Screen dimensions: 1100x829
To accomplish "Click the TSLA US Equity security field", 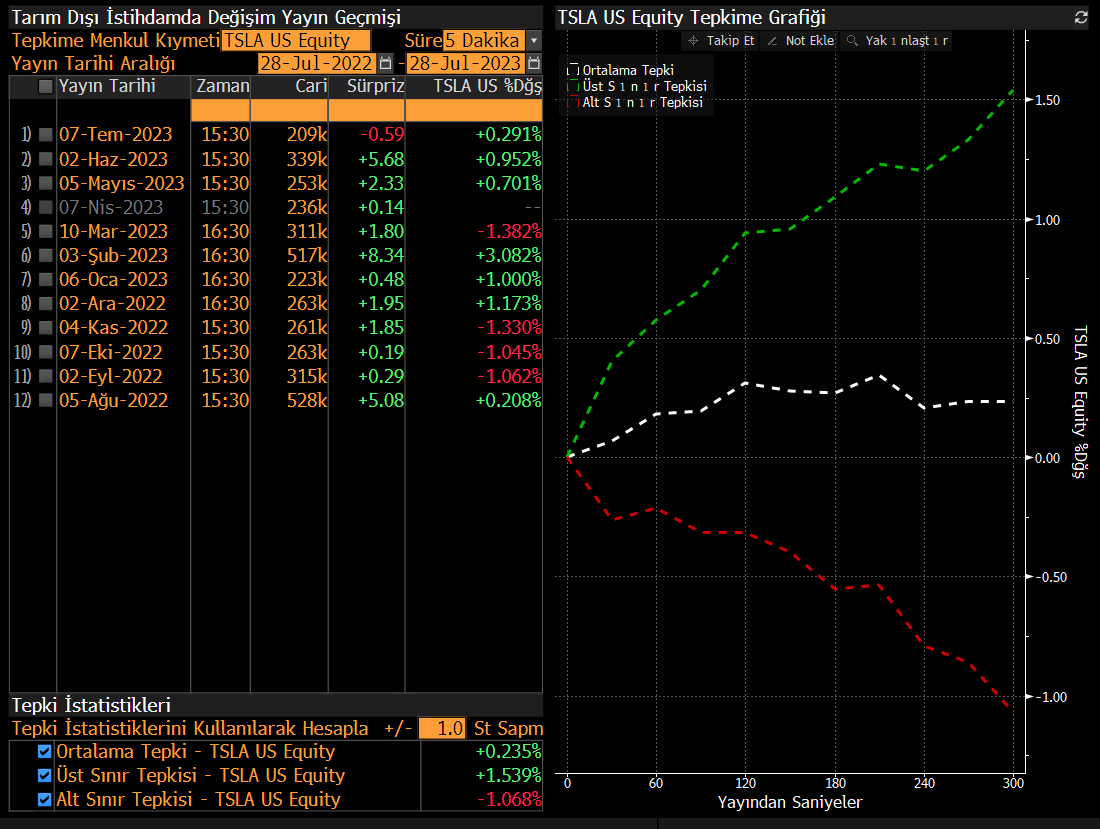I will click(x=295, y=41).
